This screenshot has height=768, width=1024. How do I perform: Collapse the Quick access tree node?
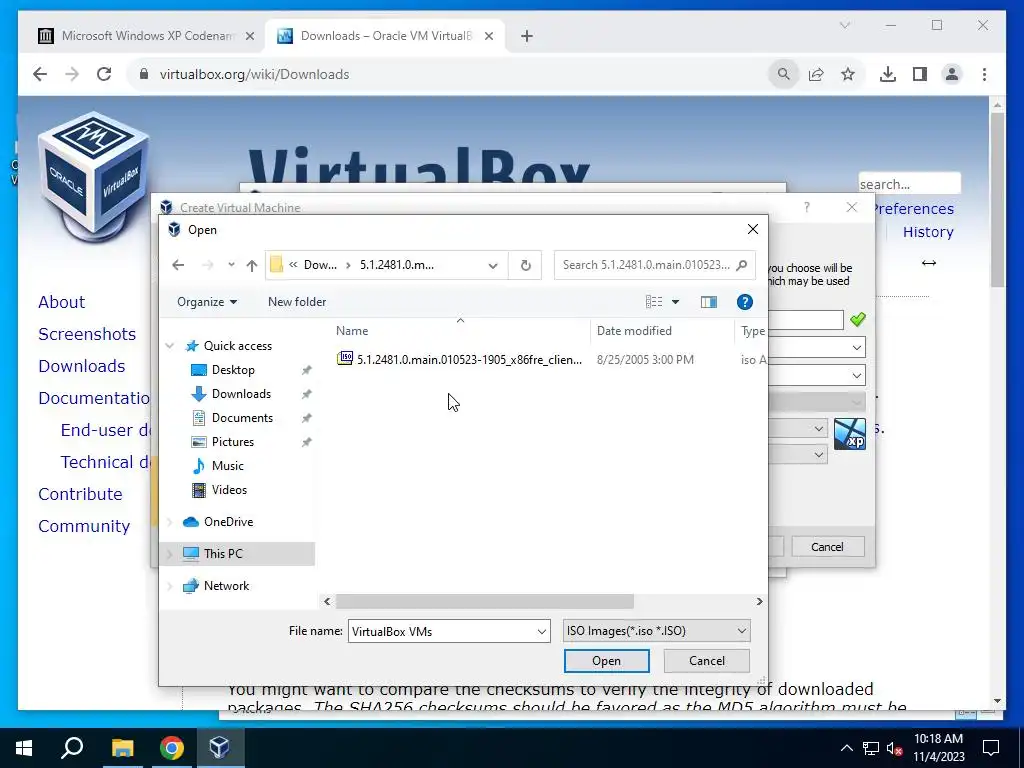(x=170, y=346)
